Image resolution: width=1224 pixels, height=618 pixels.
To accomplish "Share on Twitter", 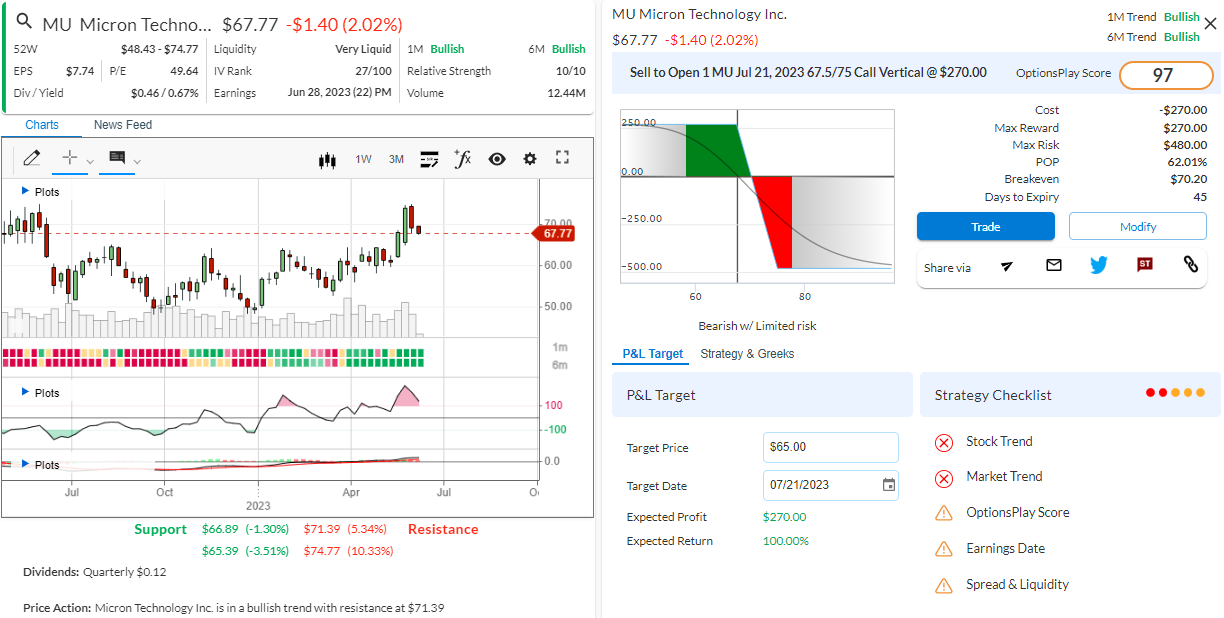I will (1099, 265).
